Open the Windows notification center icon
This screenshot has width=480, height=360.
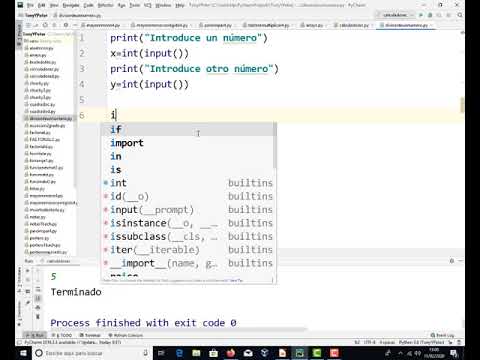[454, 353]
